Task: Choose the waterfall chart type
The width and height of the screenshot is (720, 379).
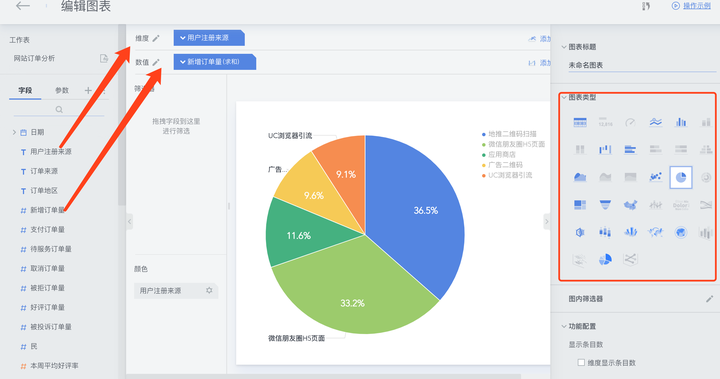Action: (x=605, y=149)
